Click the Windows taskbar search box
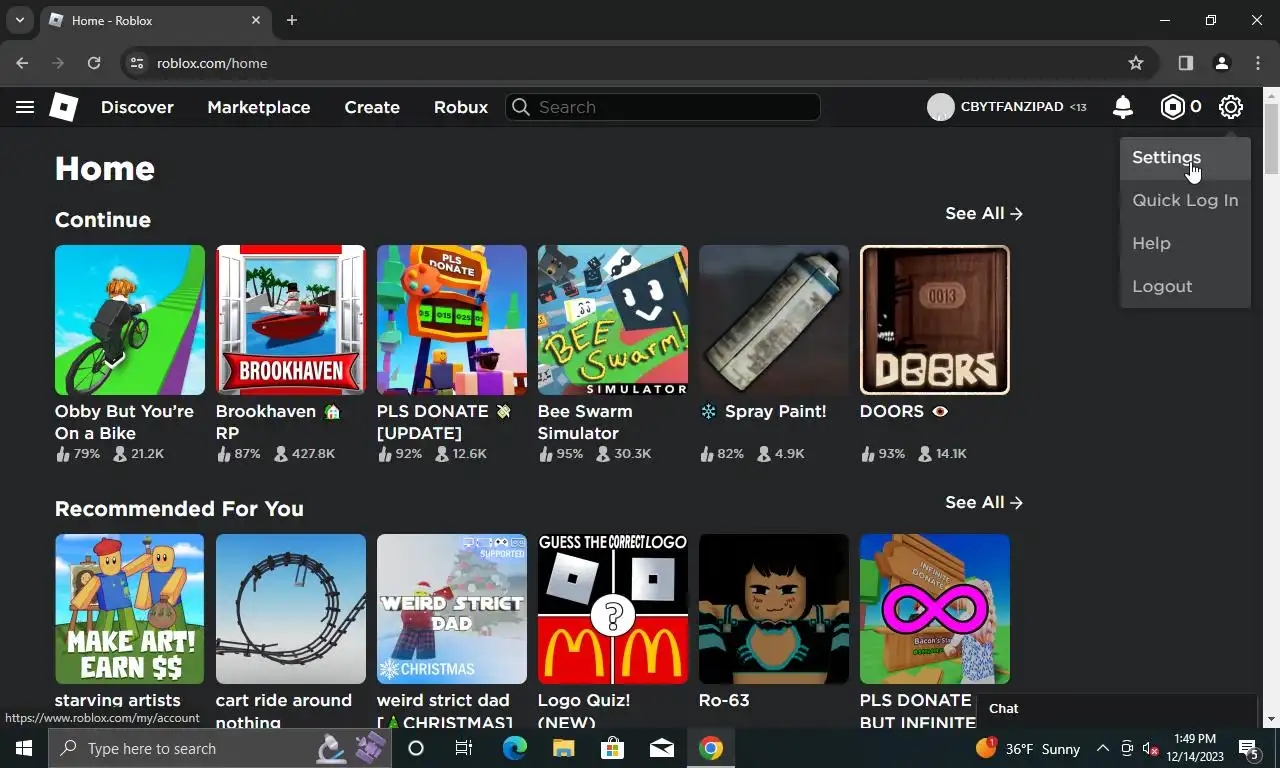The height and width of the screenshot is (768, 1280). click(x=219, y=748)
